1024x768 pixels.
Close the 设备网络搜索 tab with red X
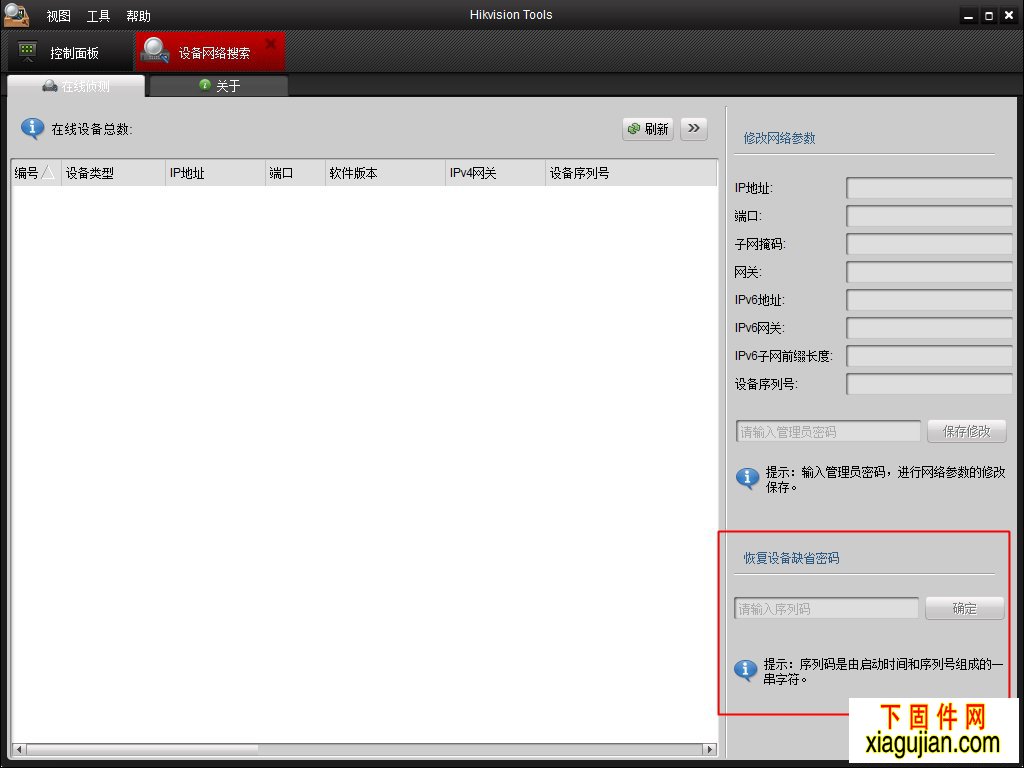[x=270, y=44]
